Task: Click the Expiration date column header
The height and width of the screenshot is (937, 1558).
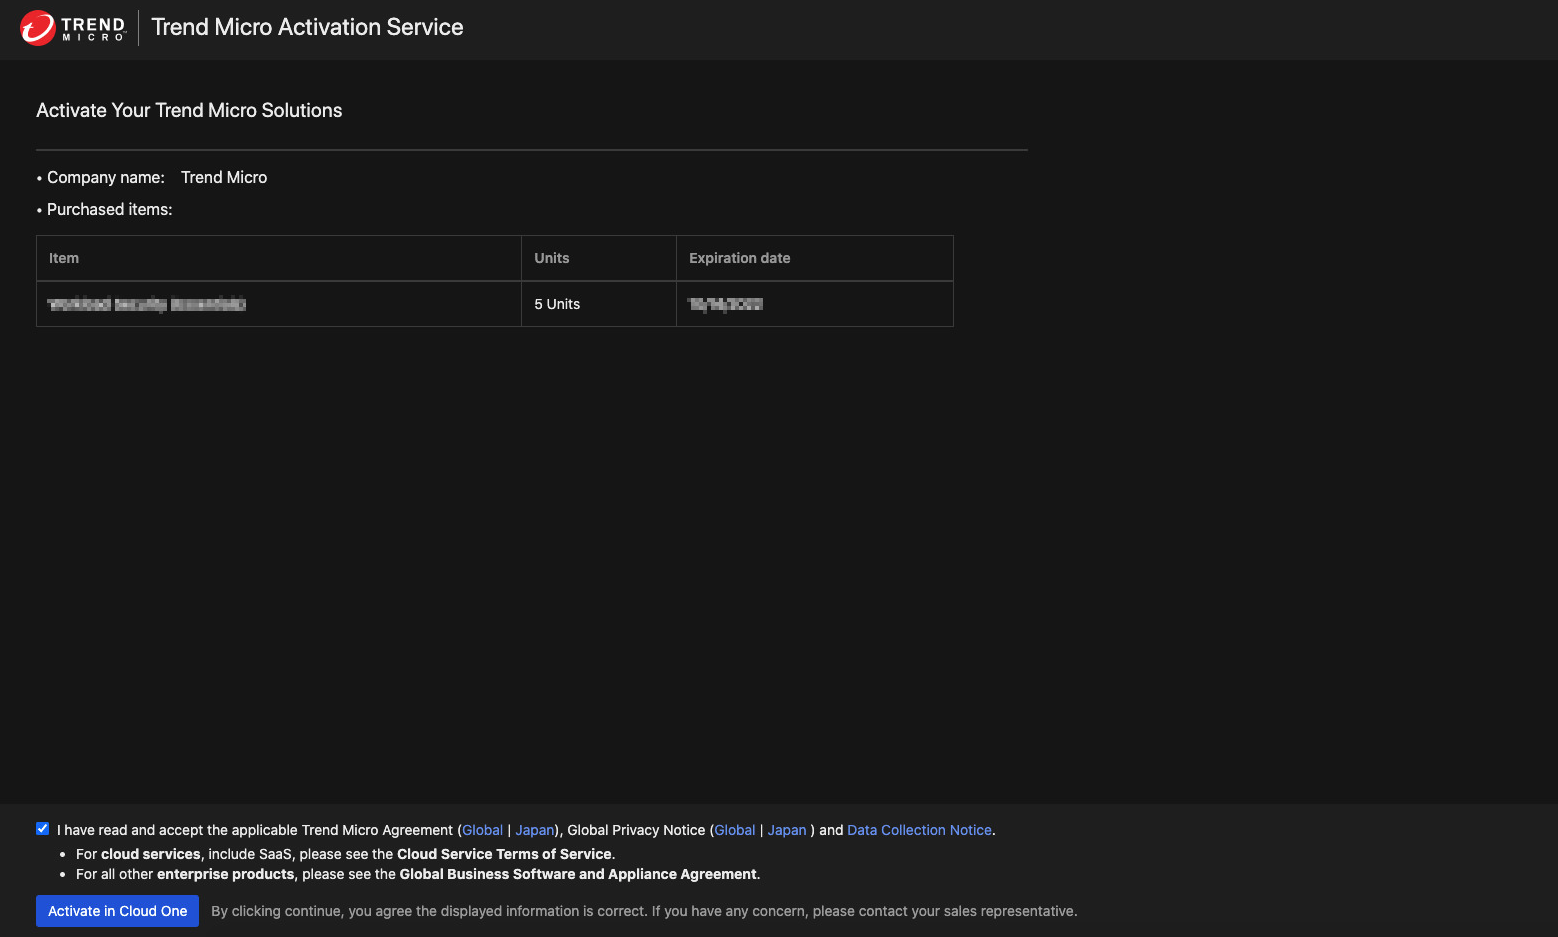Action: pyautogui.click(x=739, y=258)
